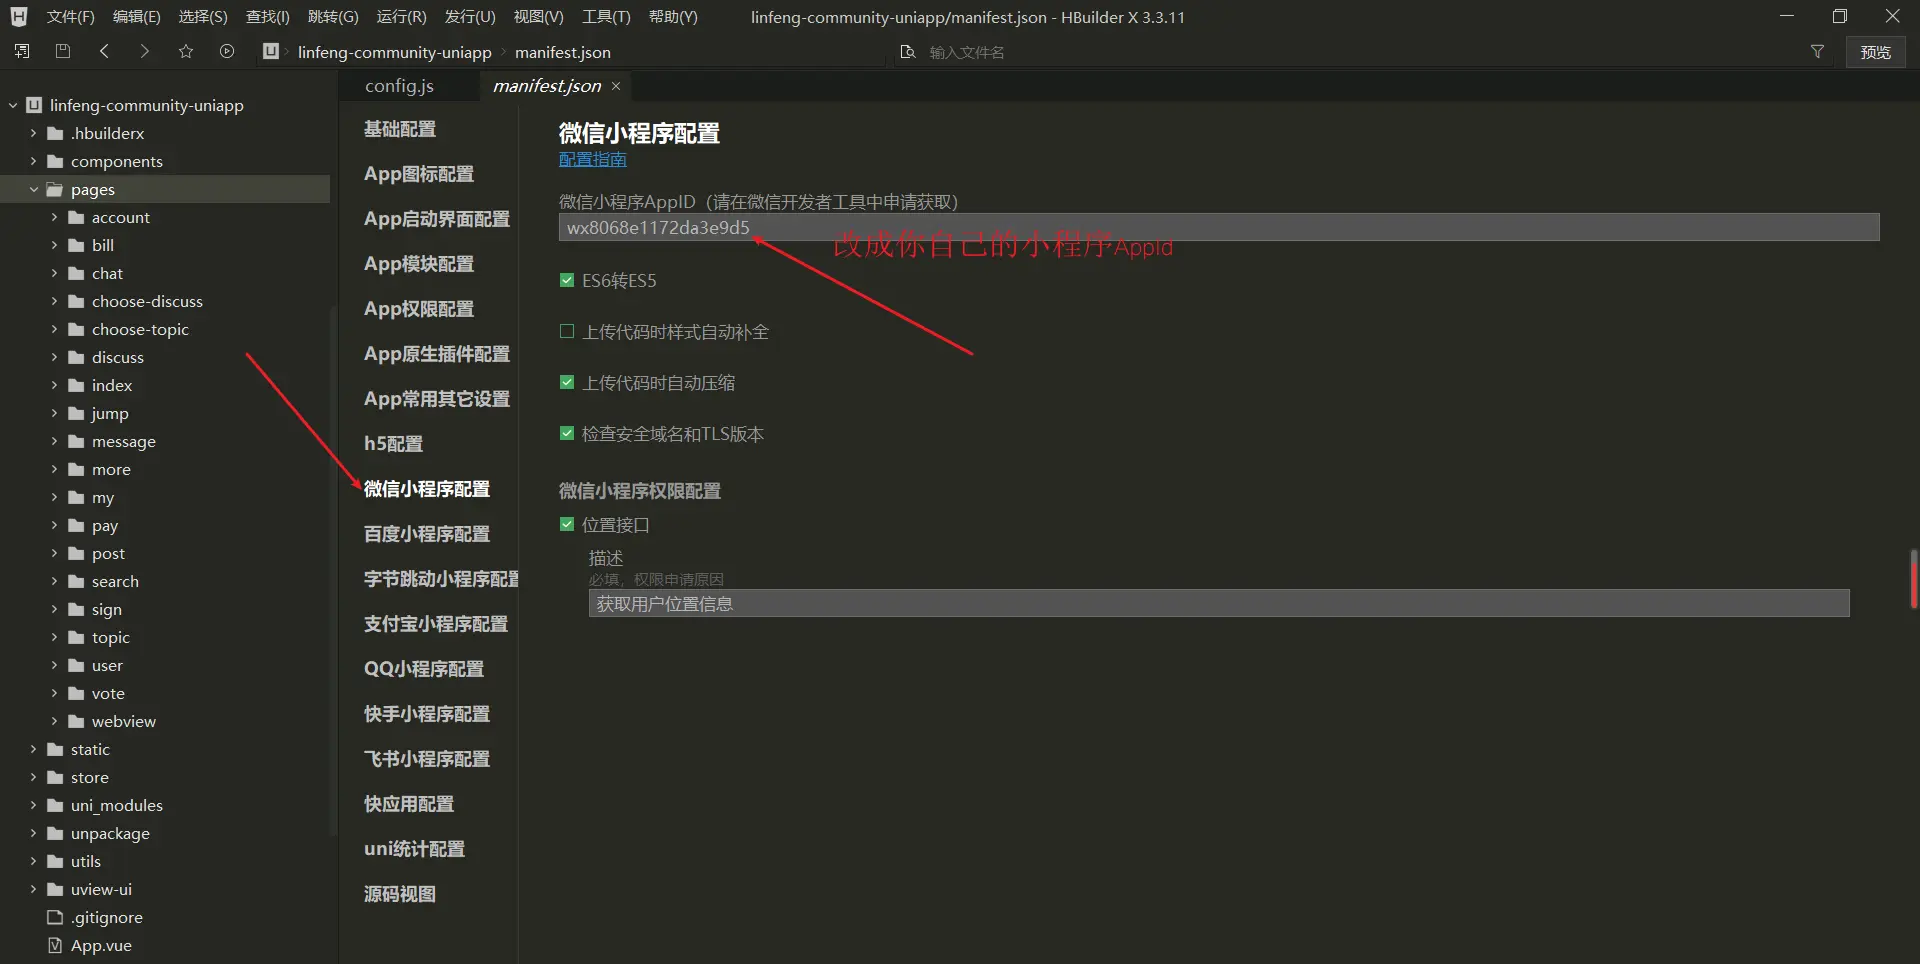Image resolution: width=1920 pixels, height=964 pixels.
Task: Collapse the pages folder
Action: tap(33, 189)
